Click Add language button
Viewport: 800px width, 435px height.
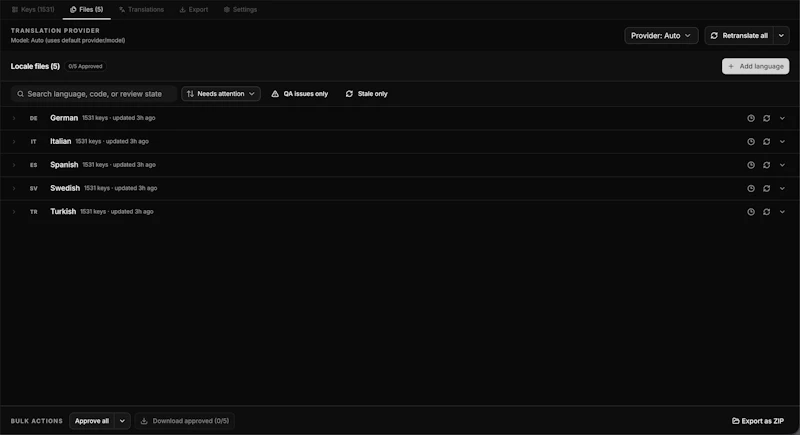coord(755,66)
